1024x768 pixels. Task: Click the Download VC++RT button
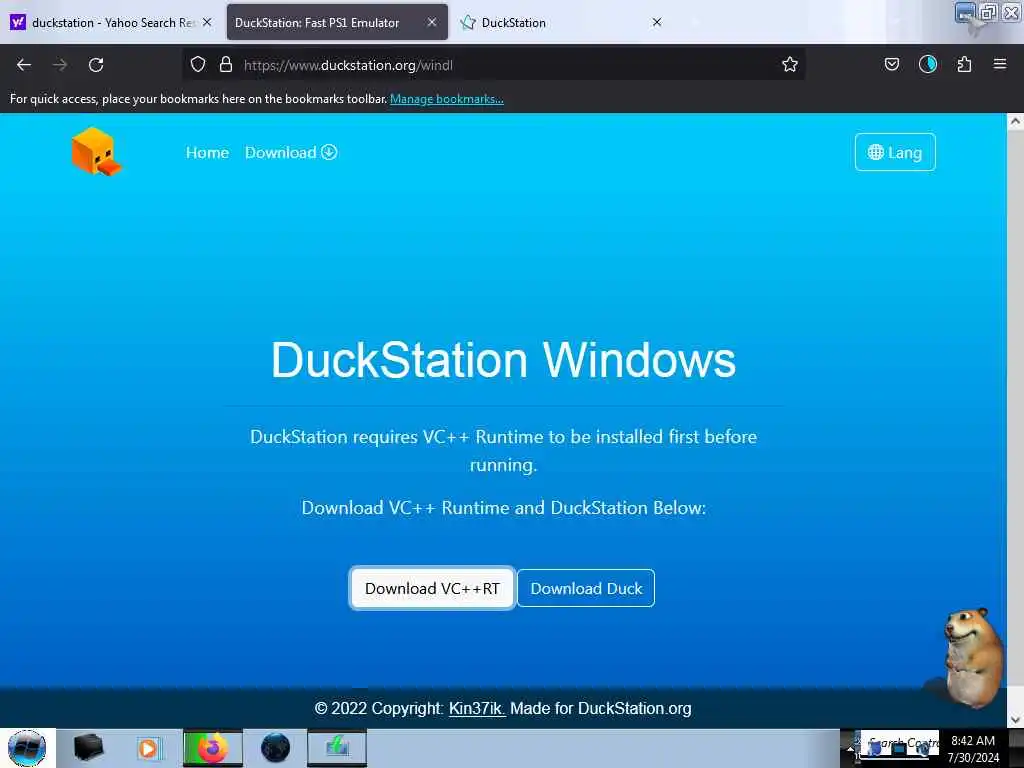432,588
